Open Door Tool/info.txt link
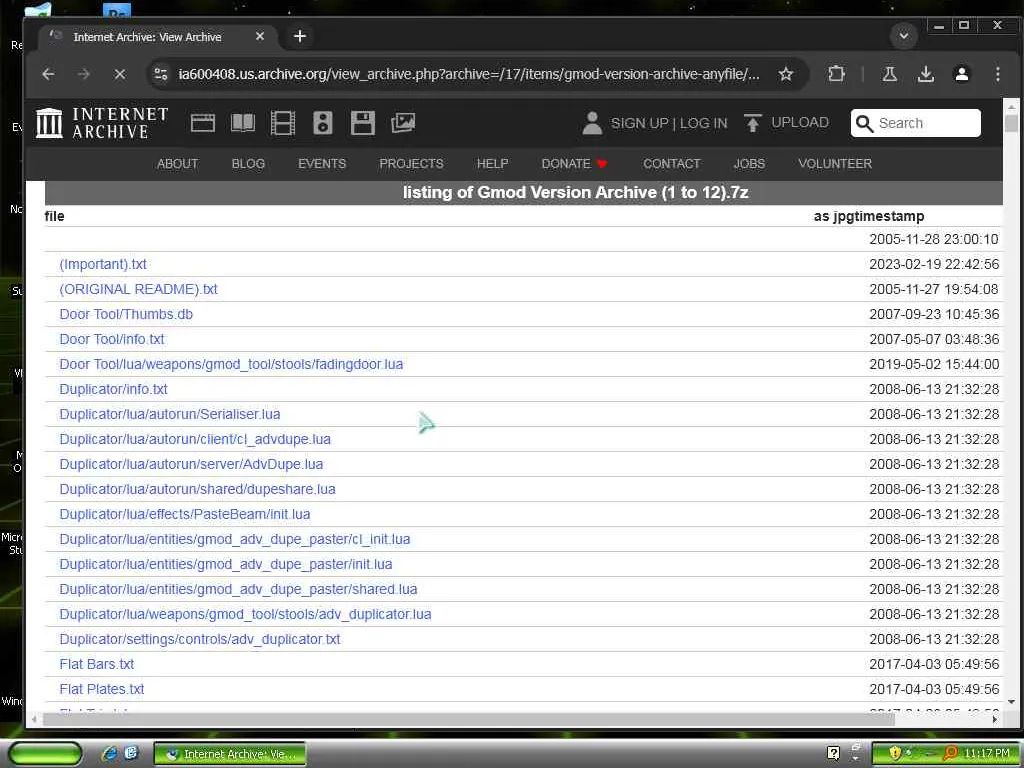Screen dimensions: 1024x768 click(x=112, y=340)
